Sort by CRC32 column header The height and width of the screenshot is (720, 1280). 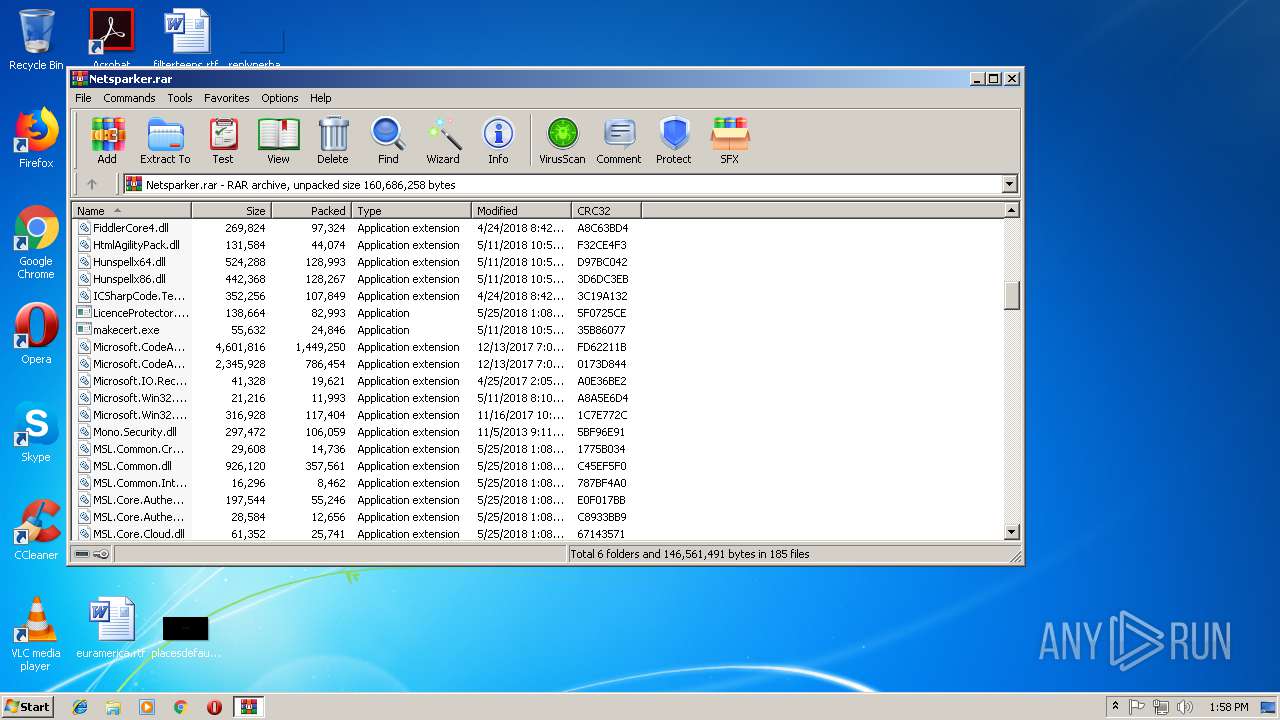[x=606, y=211]
